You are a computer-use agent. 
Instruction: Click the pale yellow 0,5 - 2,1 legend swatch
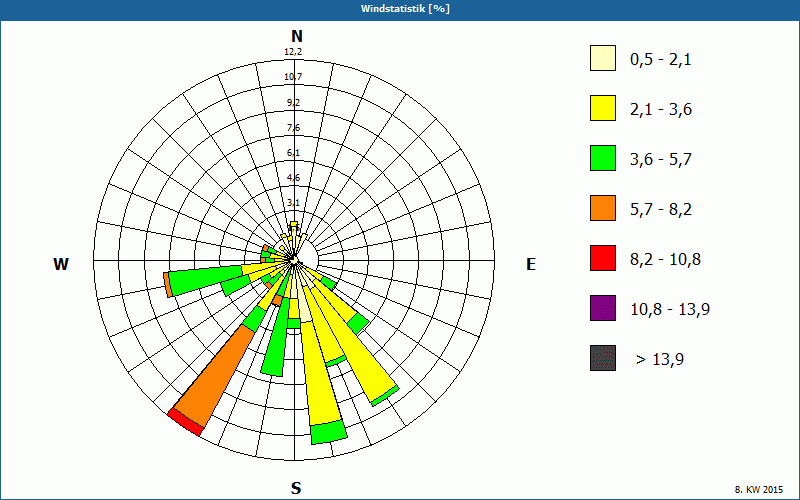click(x=603, y=58)
